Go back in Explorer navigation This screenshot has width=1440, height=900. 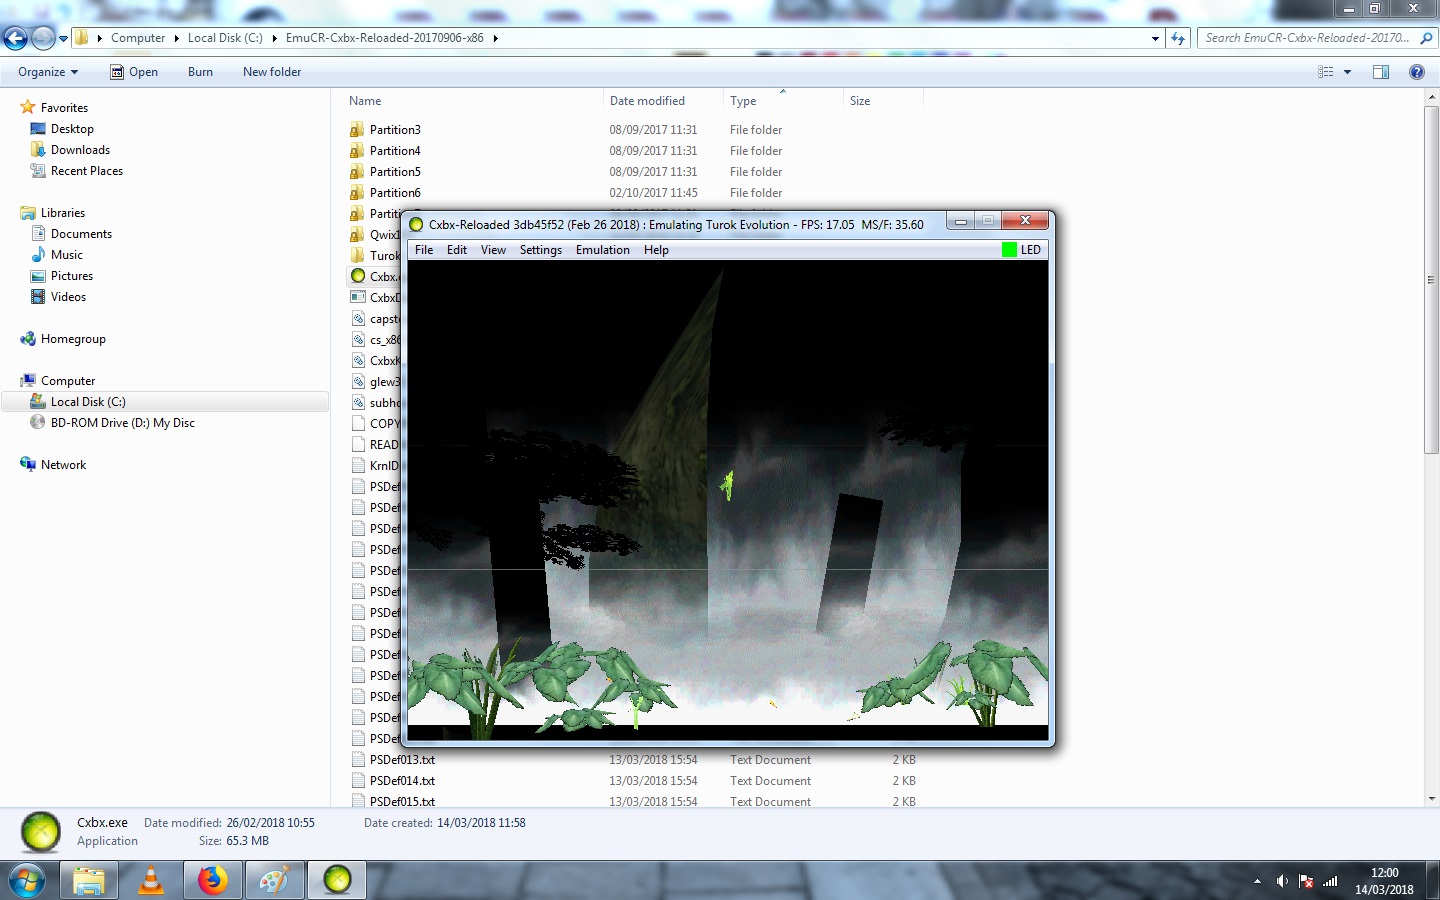(x=15, y=38)
